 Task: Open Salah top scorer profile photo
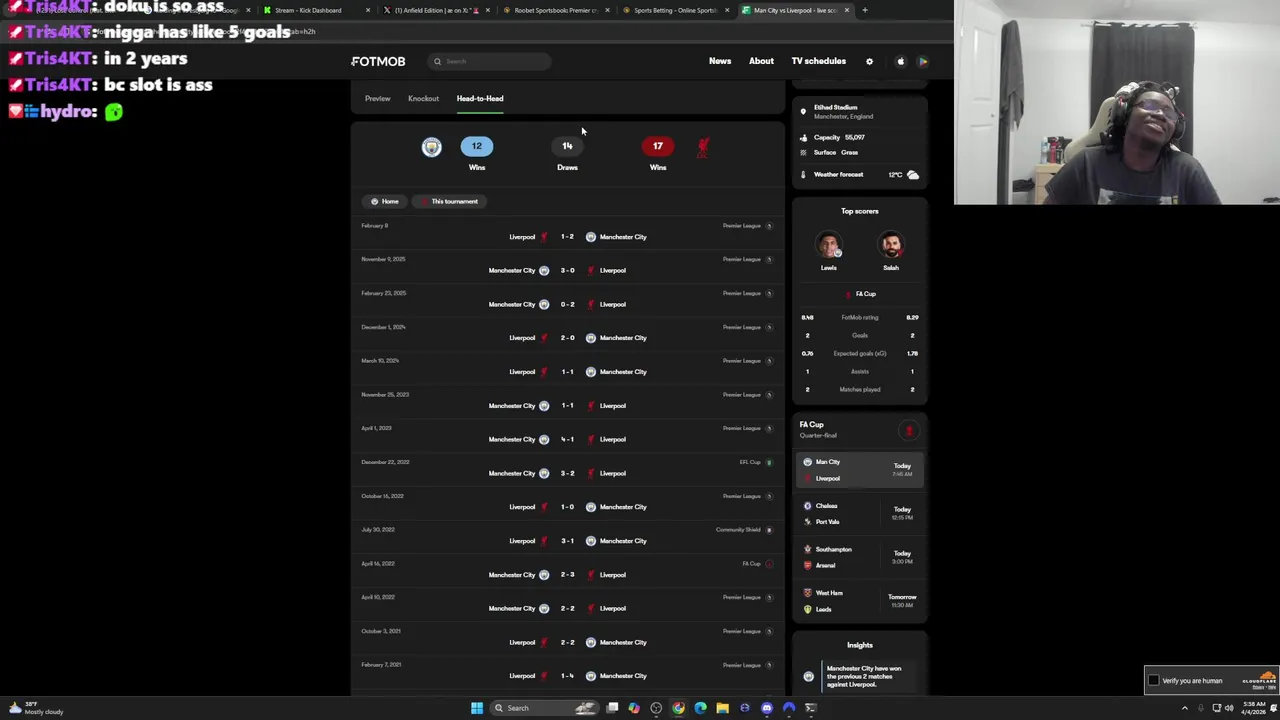pyautogui.click(x=891, y=246)
